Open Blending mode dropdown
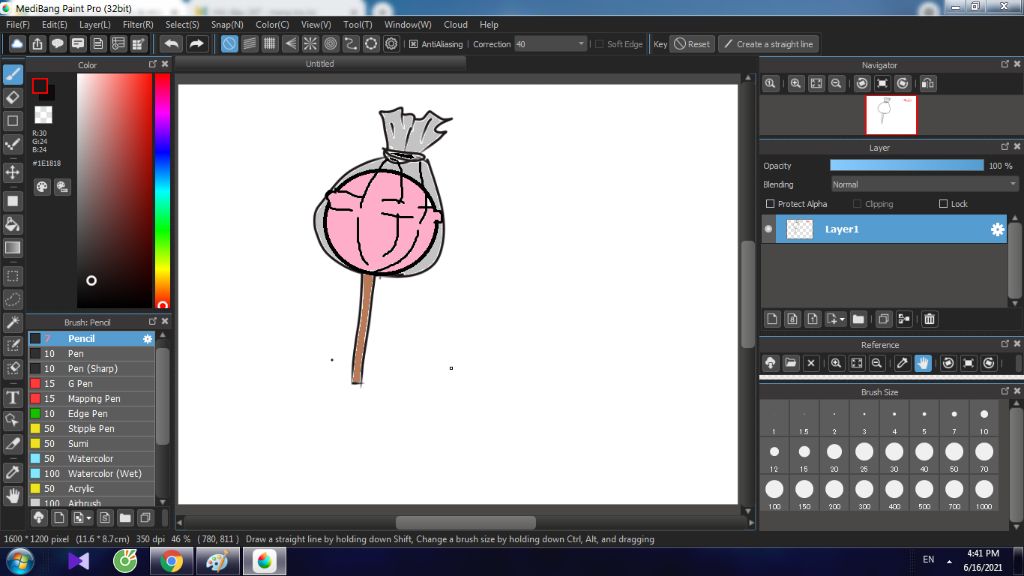This screenshot has height=576, width=1024. coord(924,185)
